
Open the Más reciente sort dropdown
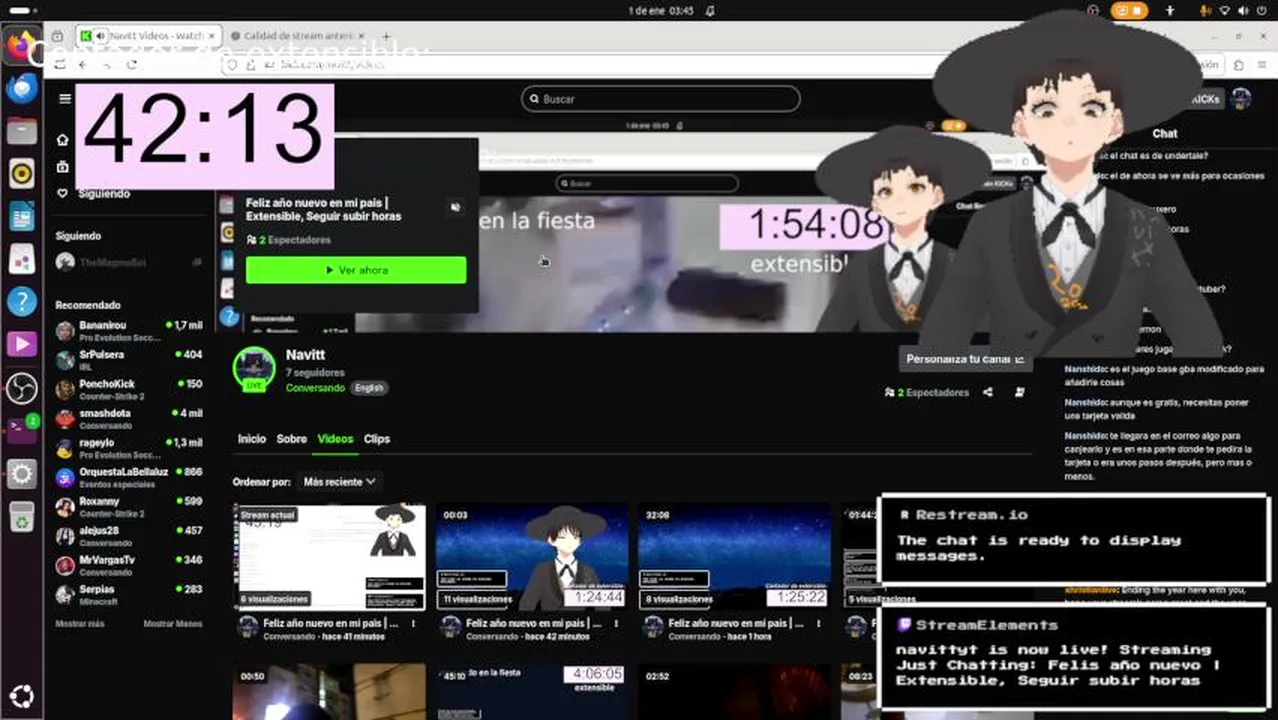[340, 481]
